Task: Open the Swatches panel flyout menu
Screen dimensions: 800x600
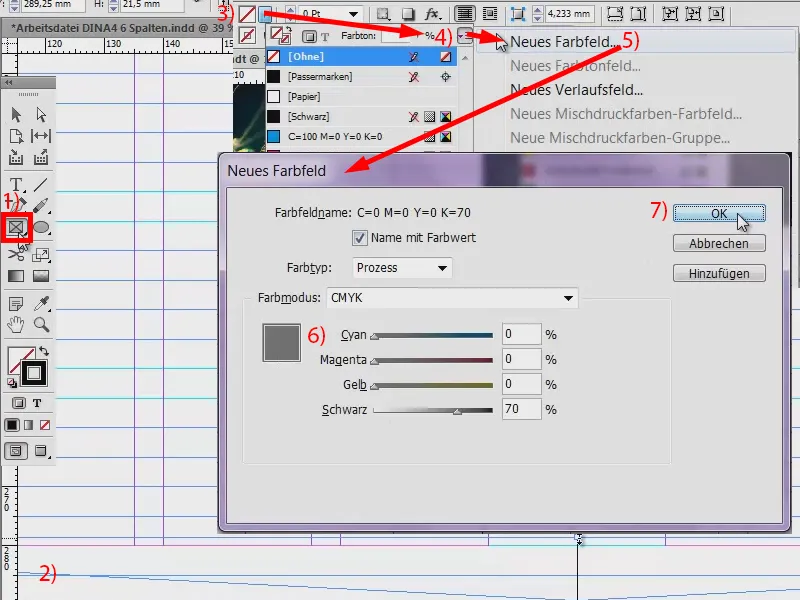Action: pyautogui.click(x=464, y=36)
